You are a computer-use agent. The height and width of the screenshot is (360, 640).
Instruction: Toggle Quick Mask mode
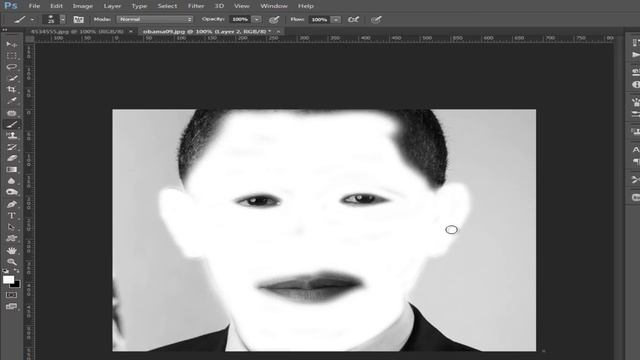[x=11, y=295]
